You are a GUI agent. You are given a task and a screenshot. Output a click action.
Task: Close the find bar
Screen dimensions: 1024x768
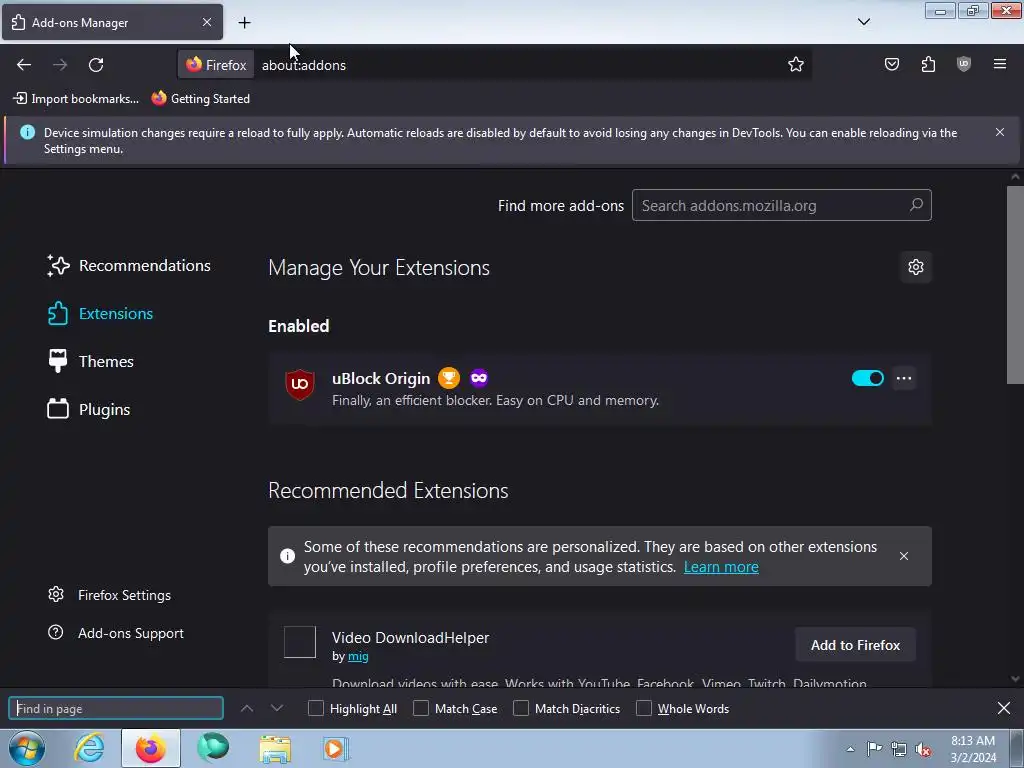[x=1004, y=708]
